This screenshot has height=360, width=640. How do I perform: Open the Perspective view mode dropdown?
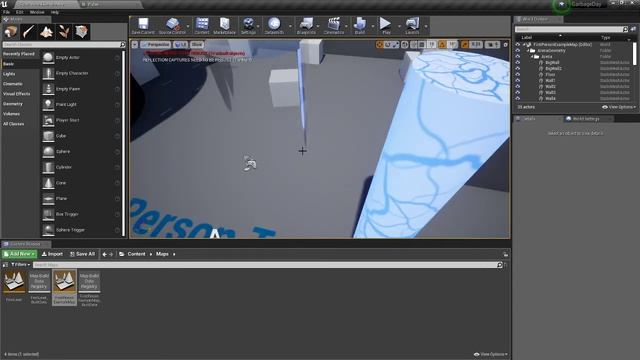click(155, 44)
